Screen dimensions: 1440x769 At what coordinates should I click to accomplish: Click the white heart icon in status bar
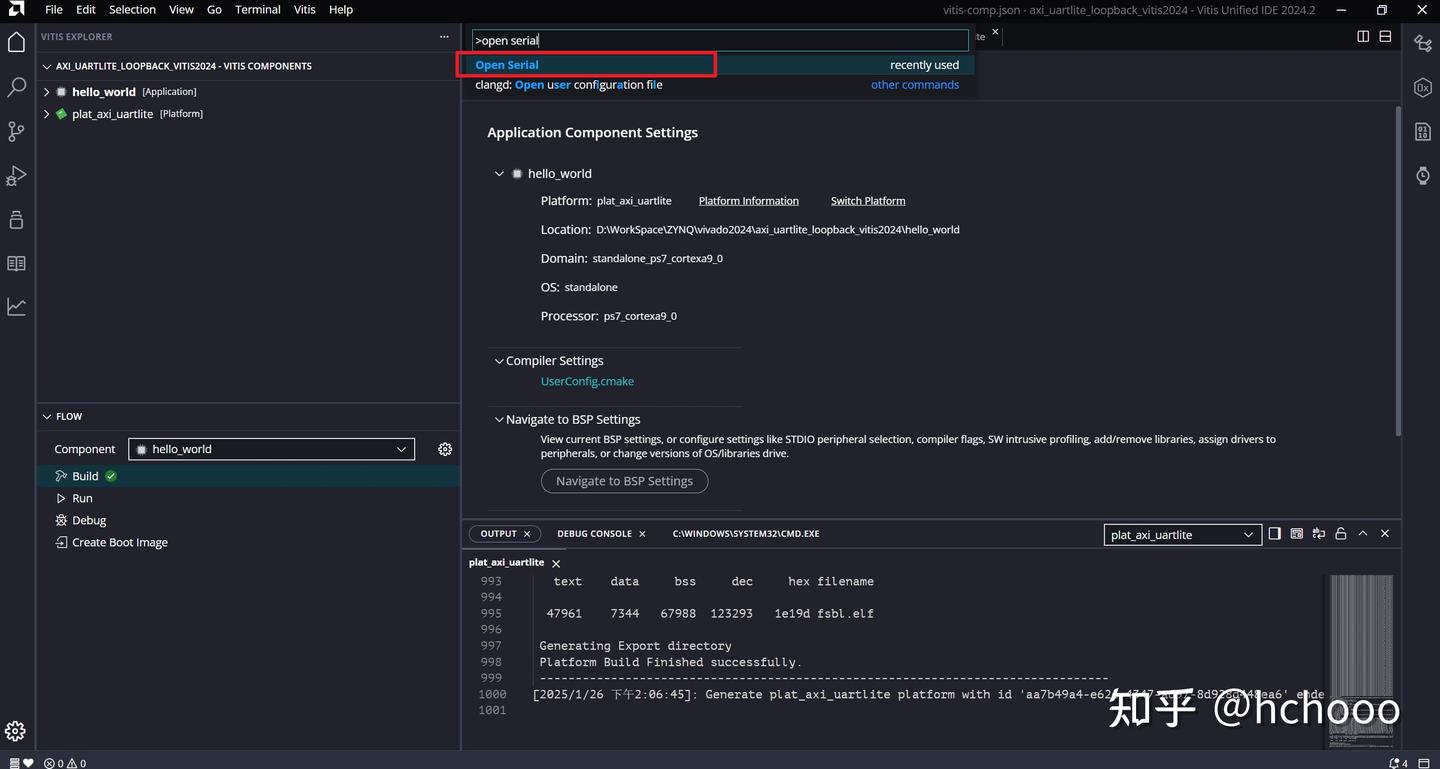point(28,763)
